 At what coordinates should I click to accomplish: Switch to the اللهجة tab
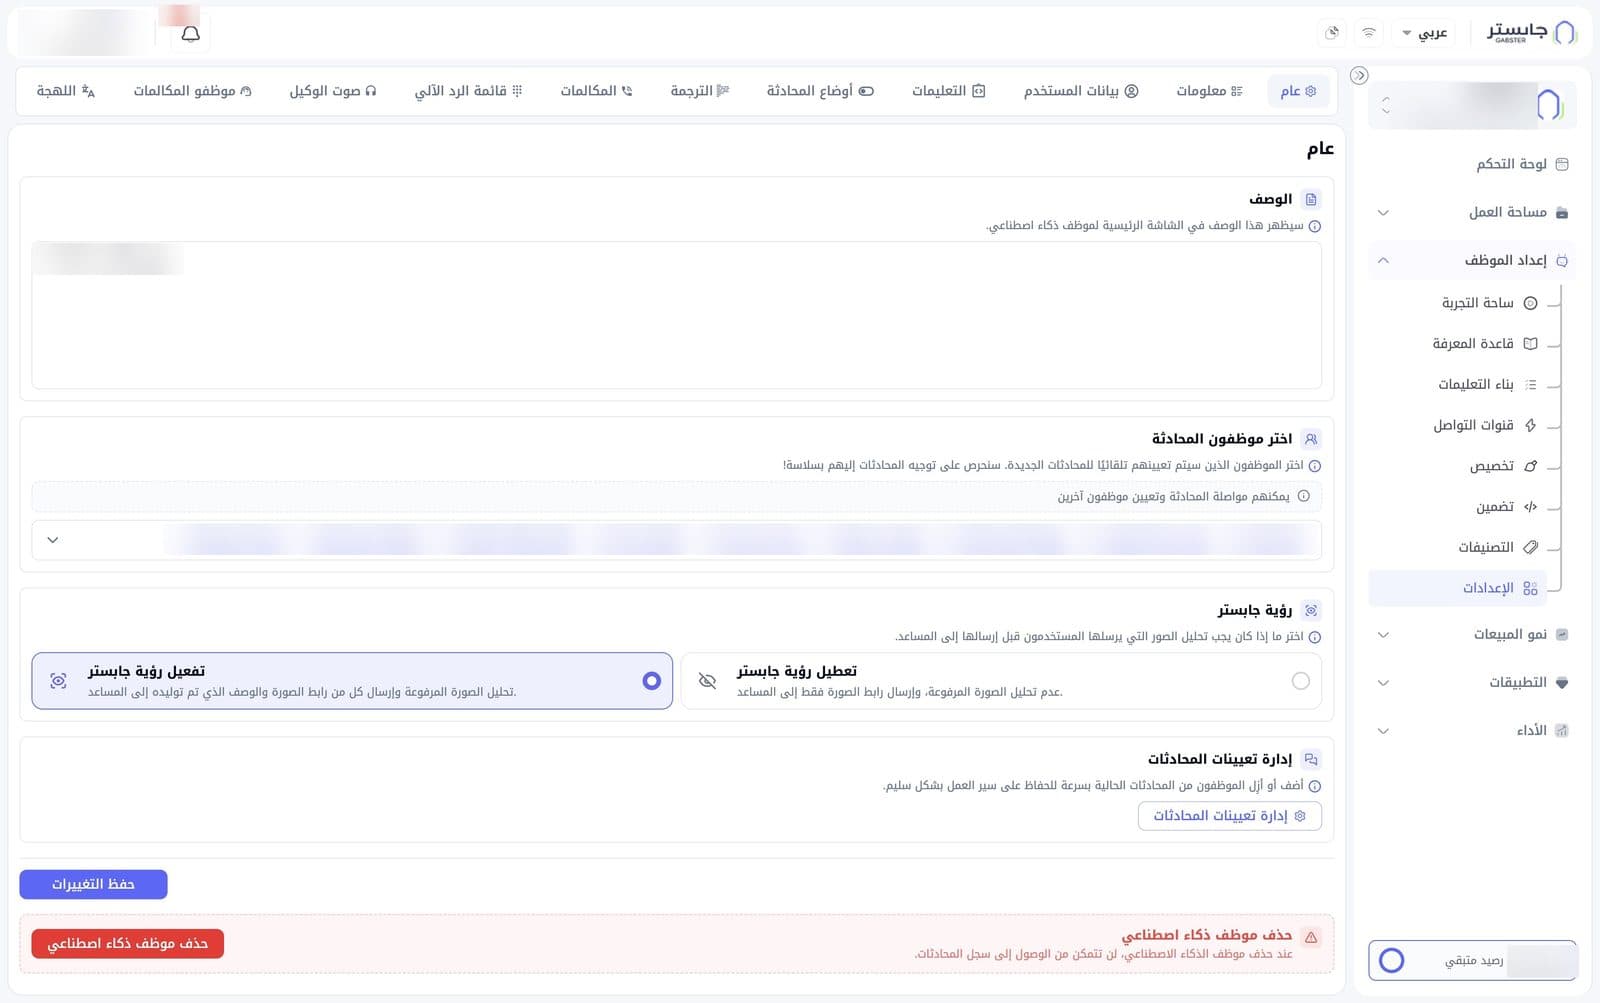tap(66, 91)
